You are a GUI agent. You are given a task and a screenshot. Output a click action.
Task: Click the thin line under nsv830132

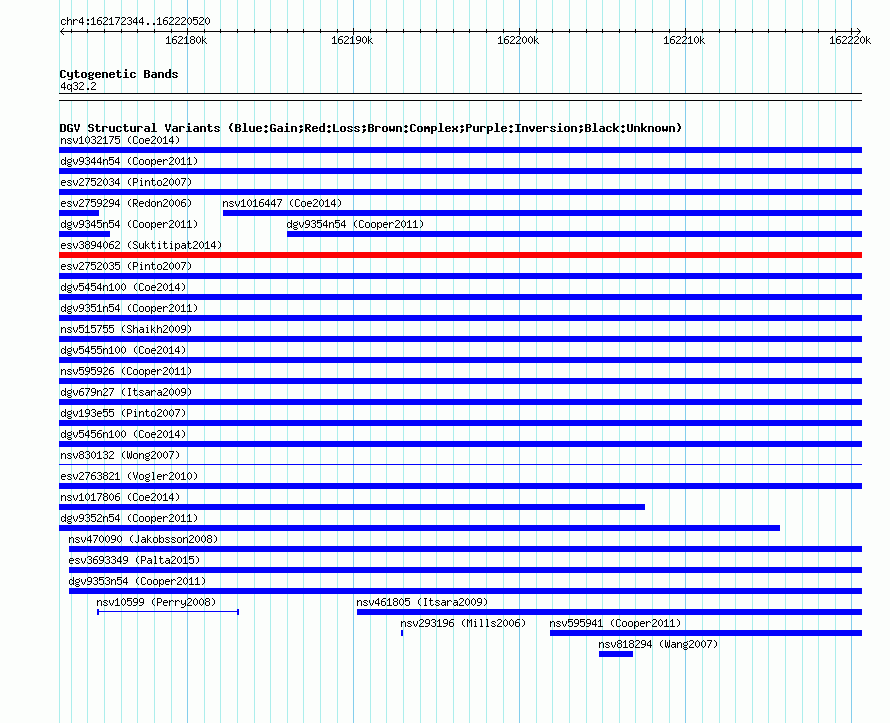[460, 465]
